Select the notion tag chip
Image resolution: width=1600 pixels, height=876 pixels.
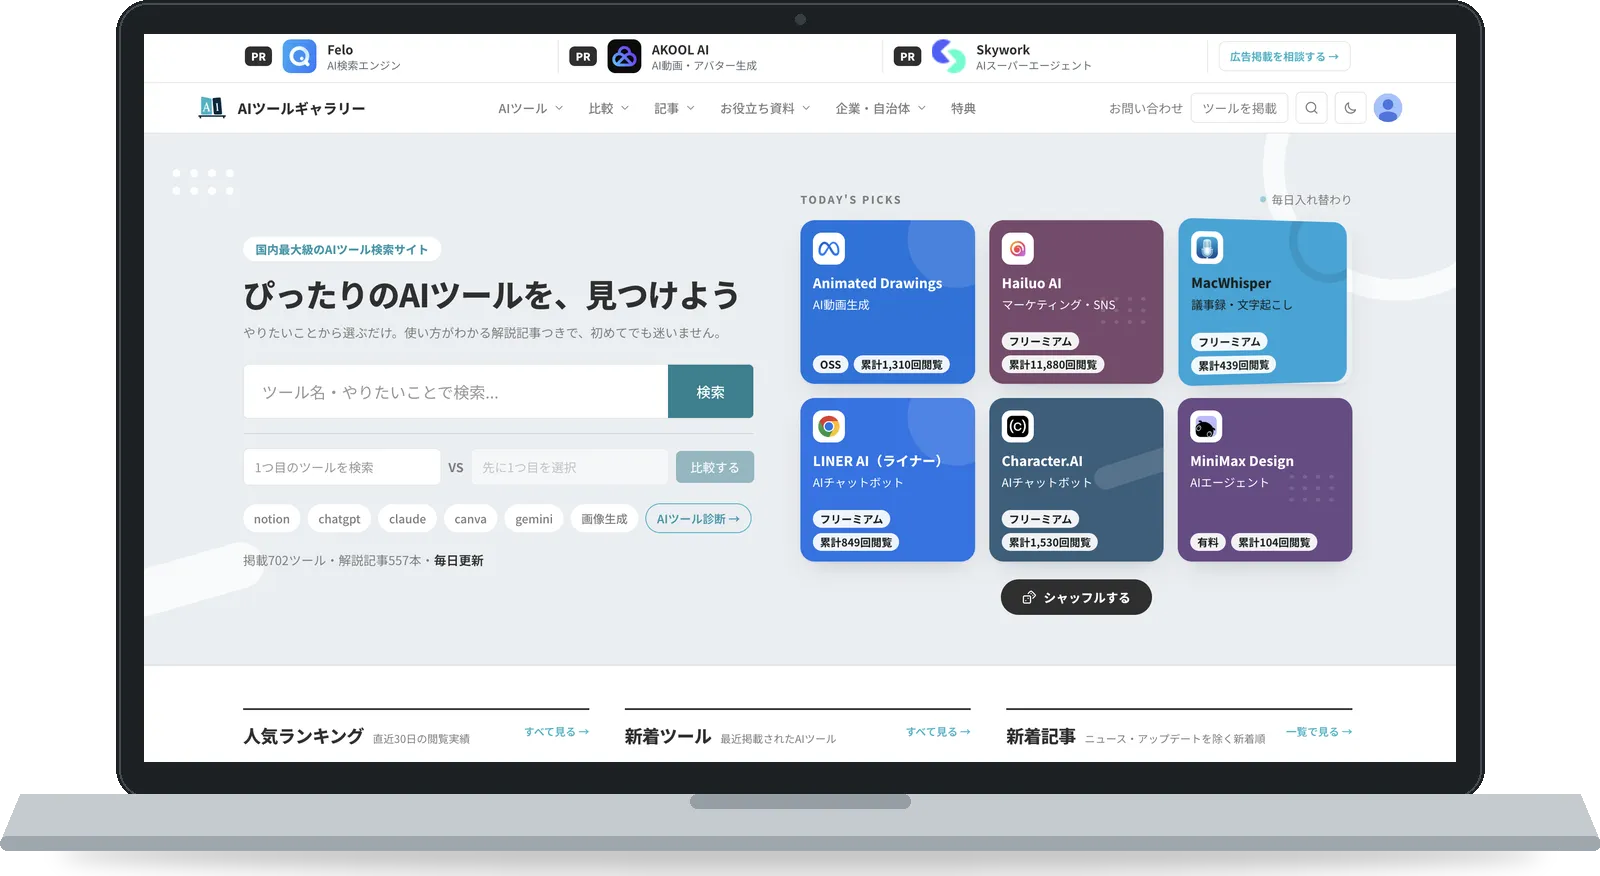272,519
